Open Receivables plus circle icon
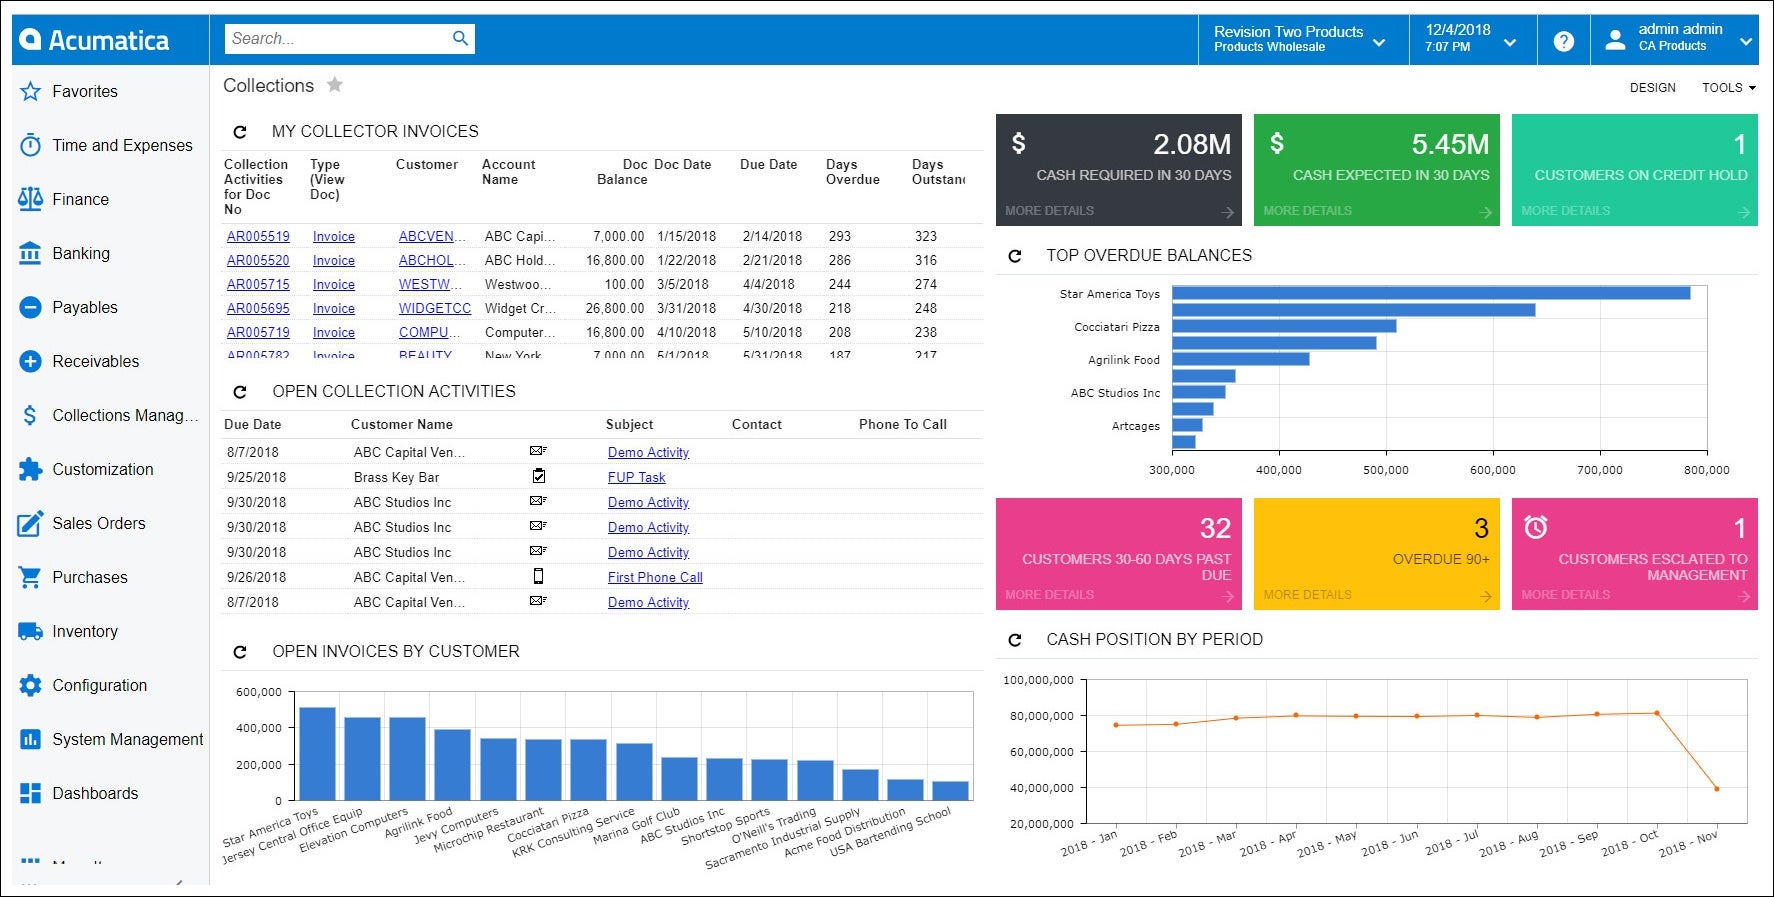The height and width of the screenshot is (897, 1774). [x=31, y=361]
